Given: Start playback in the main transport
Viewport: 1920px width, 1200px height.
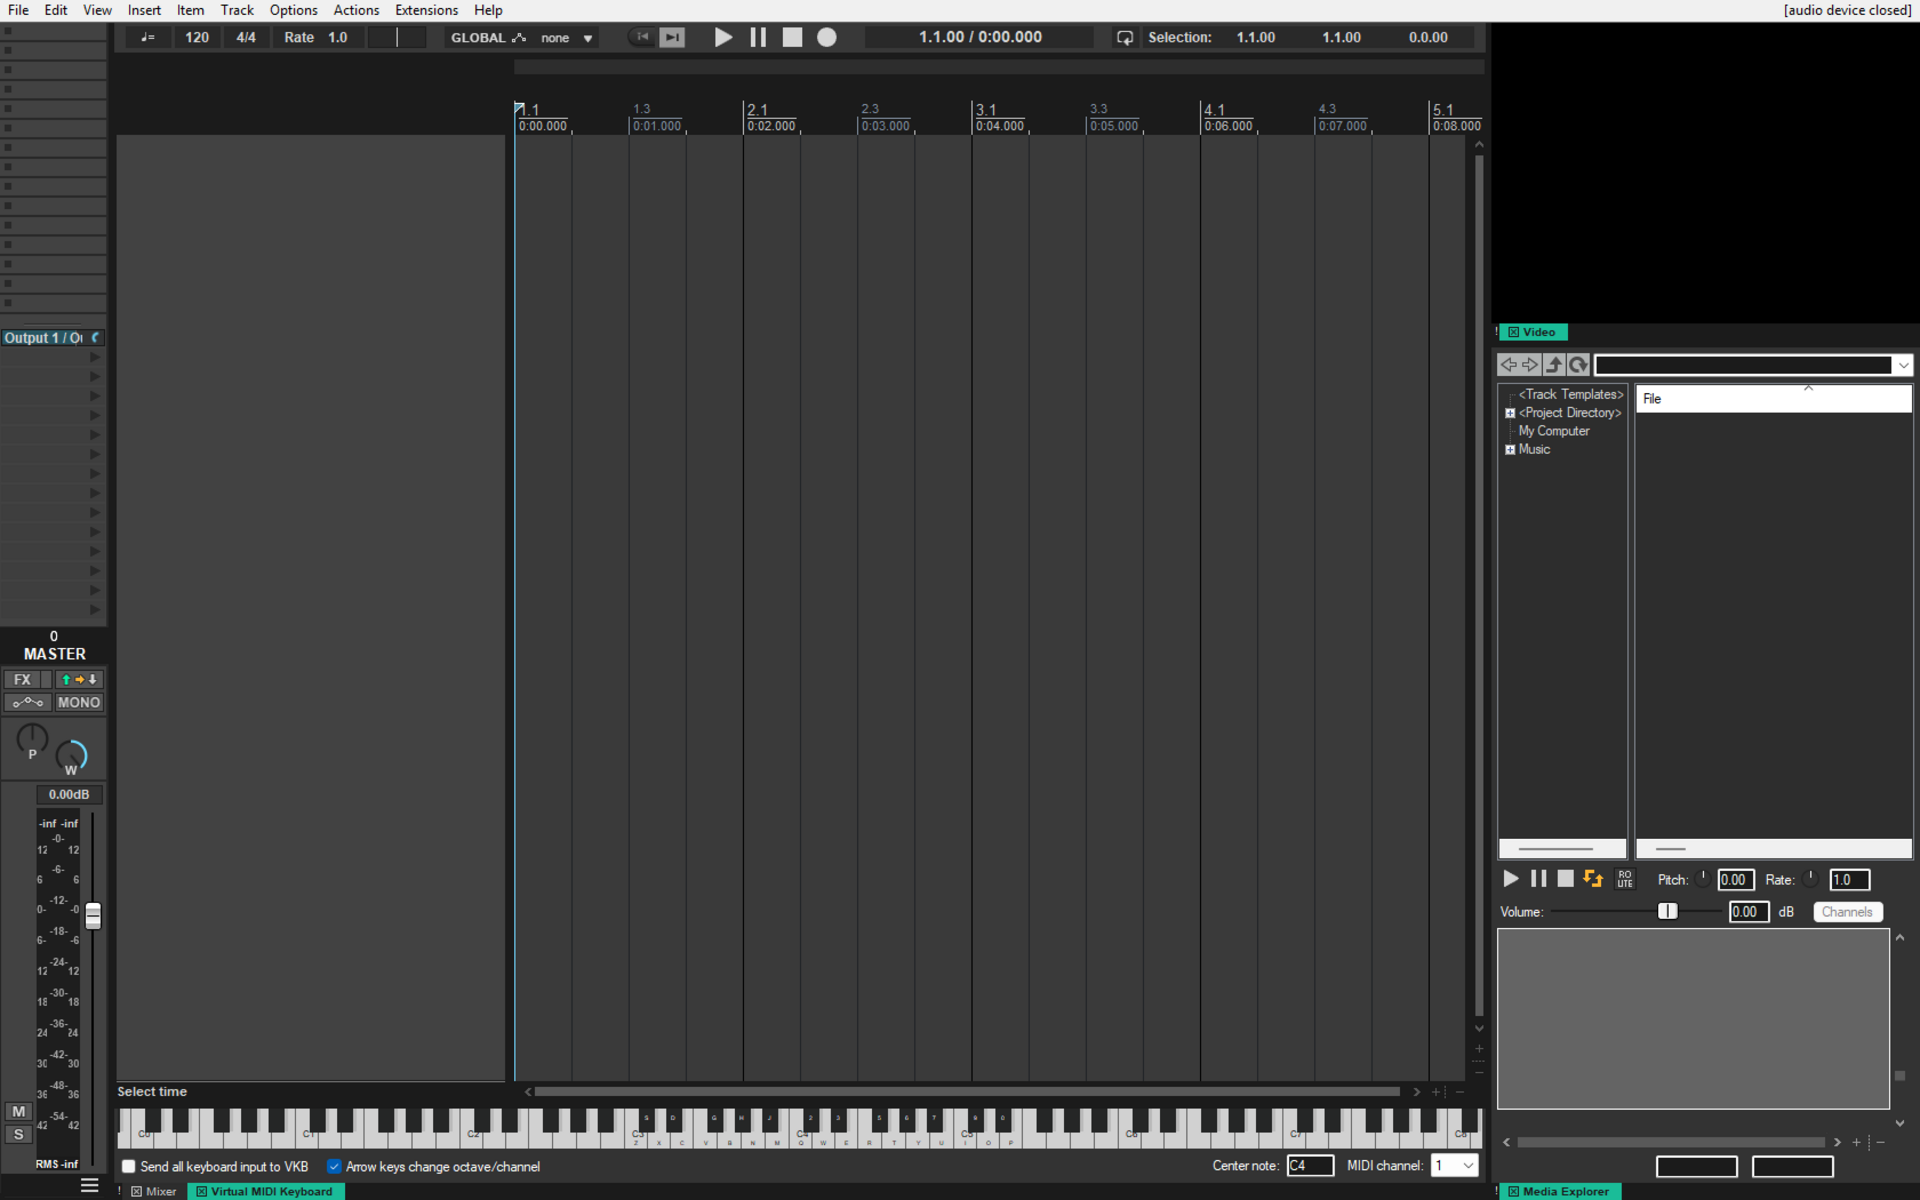Looking at the screenshot, I should pos(723,37).
